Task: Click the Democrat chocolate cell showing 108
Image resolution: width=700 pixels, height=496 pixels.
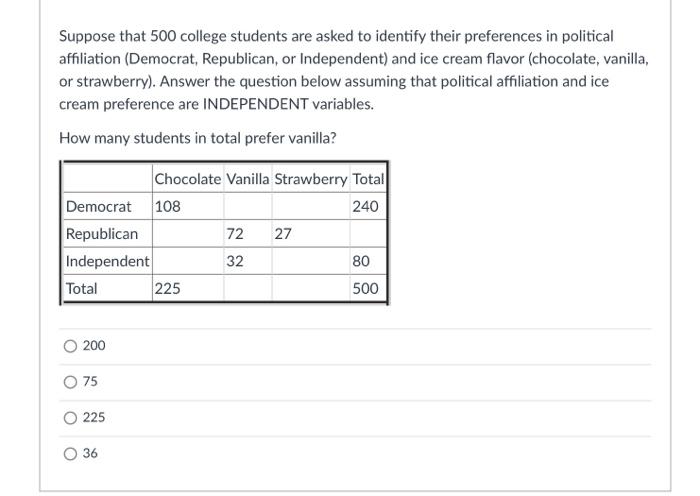Action: (x=188, y=206)
